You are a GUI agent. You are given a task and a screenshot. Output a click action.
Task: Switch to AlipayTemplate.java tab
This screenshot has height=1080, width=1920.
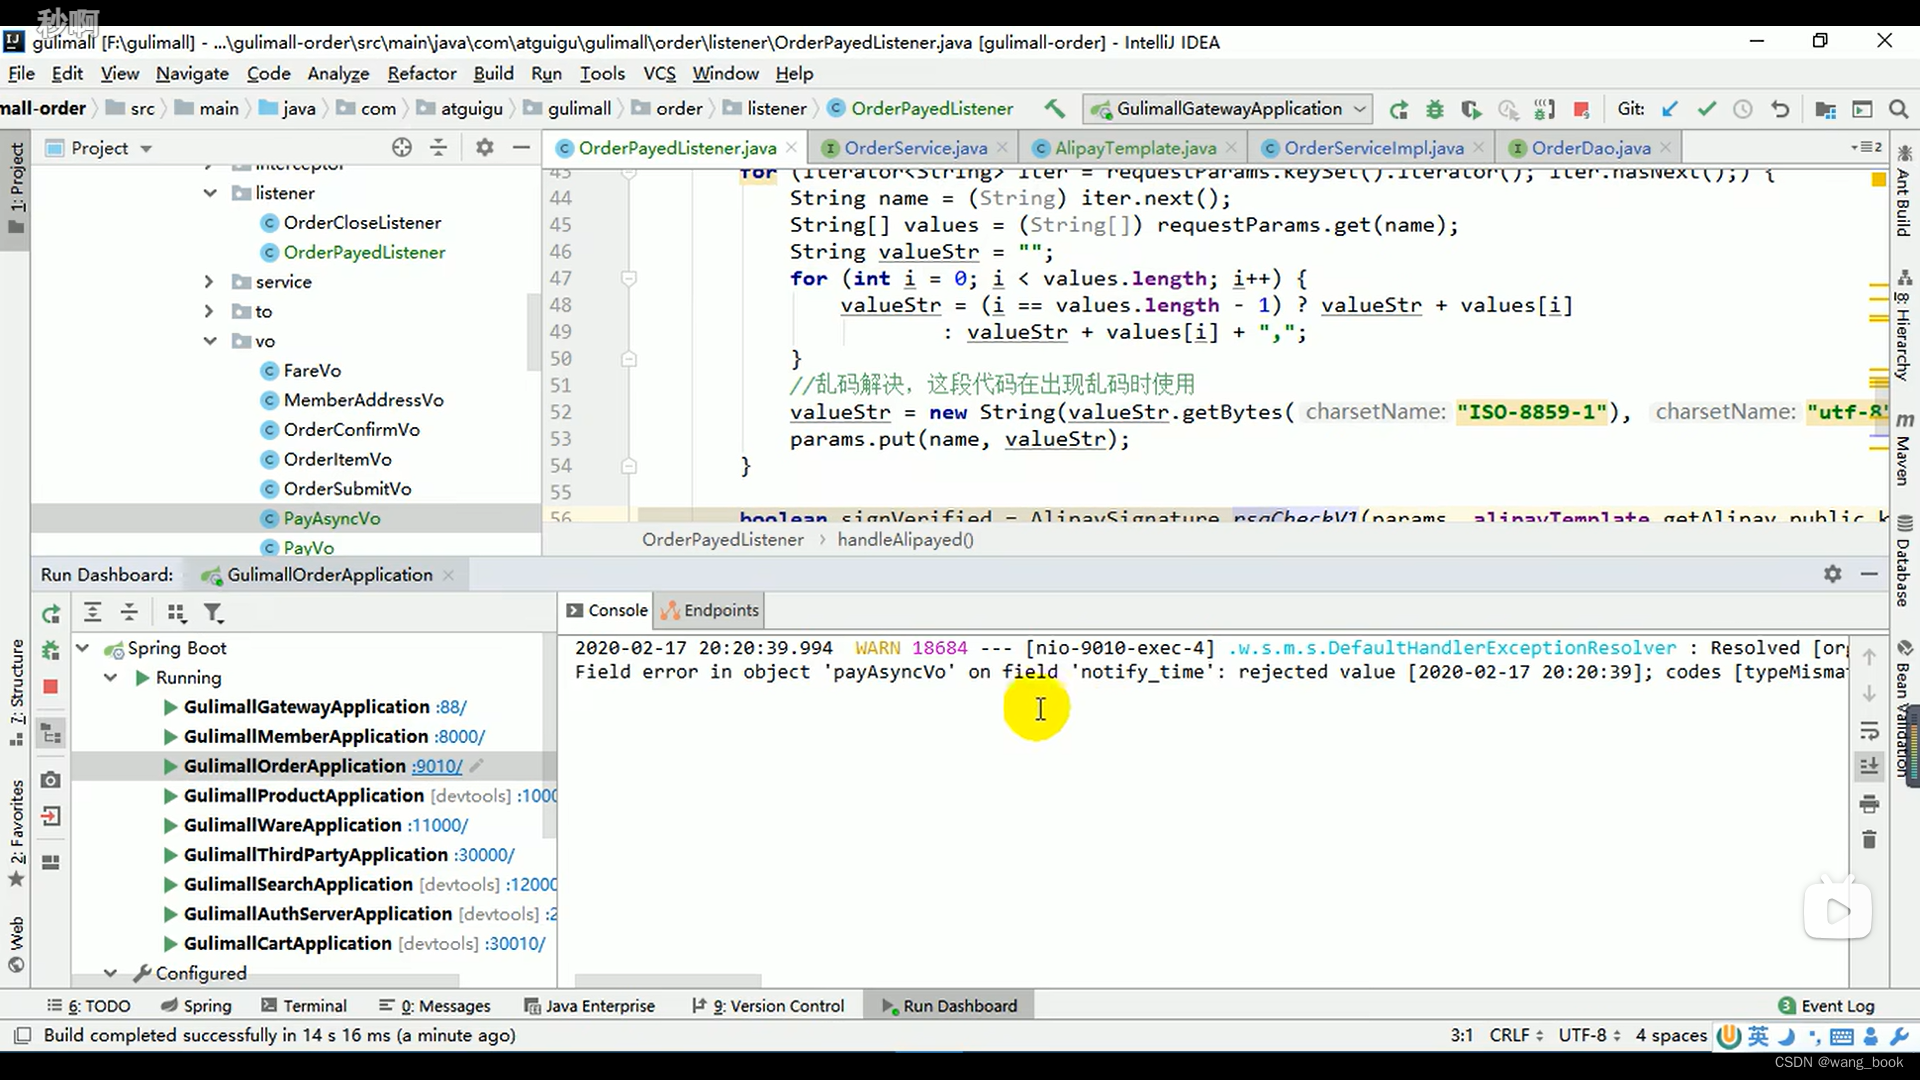(1135, 148)
